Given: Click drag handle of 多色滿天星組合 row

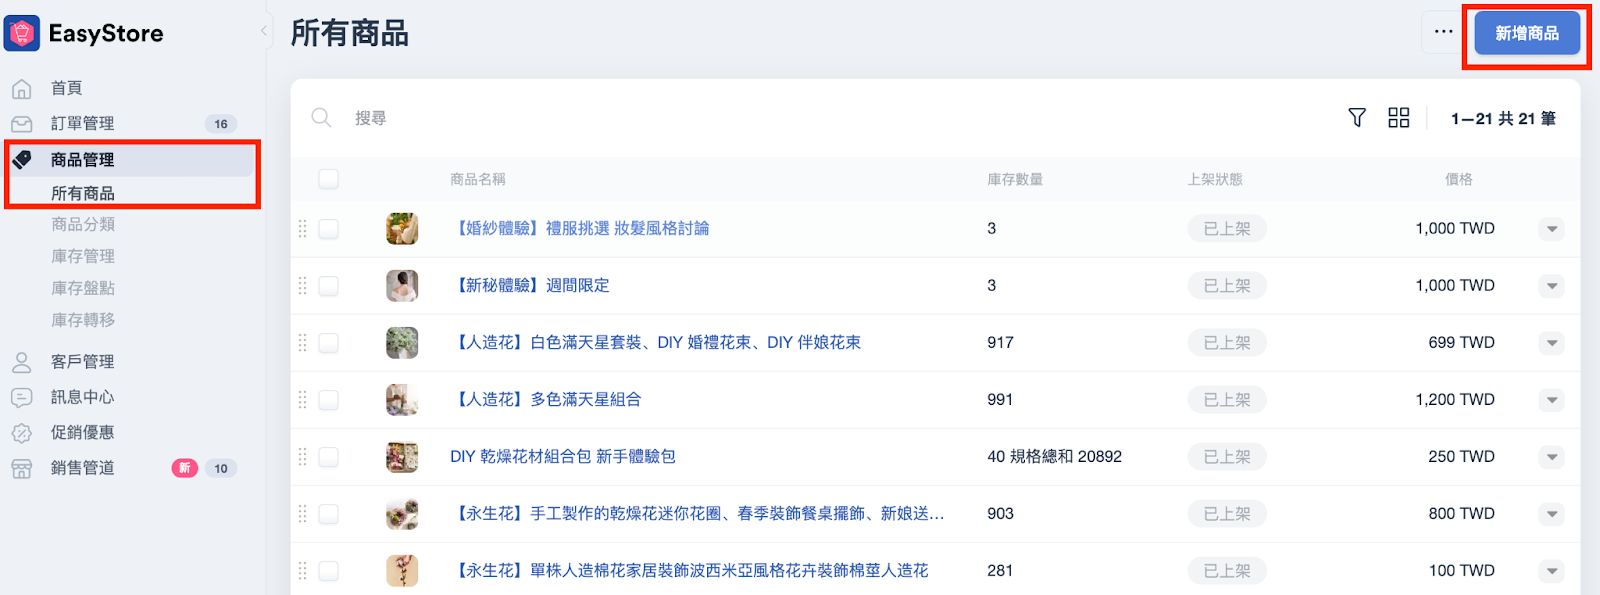Looking at the screenshot, I should point(302,400).
